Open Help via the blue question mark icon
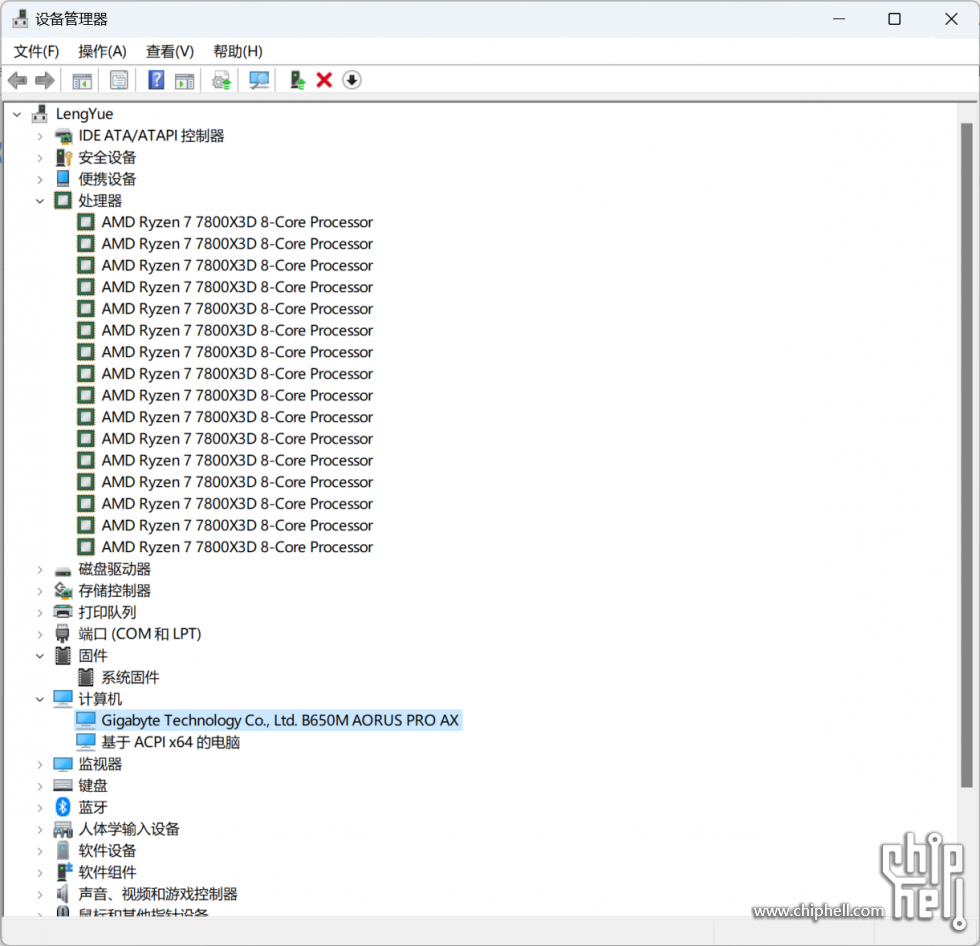This screenshot has width=980, height=946. pyautogui.click(x=156, y=81)
